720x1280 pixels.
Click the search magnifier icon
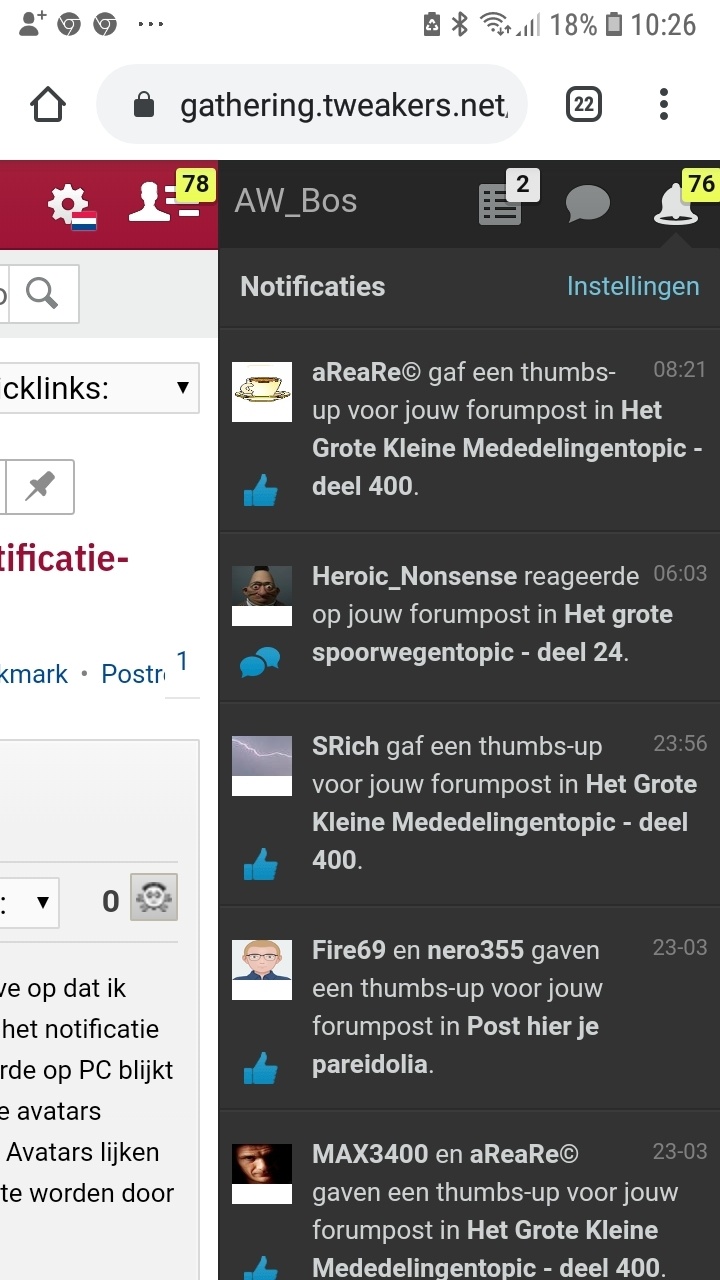coord(41,293)
